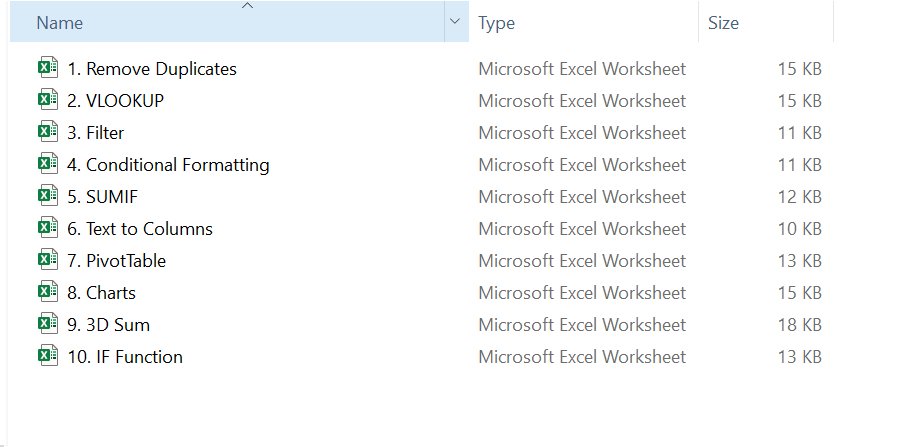Click the type text of the 10. IF Function row

pyautogui.click(x=582, y=357)
